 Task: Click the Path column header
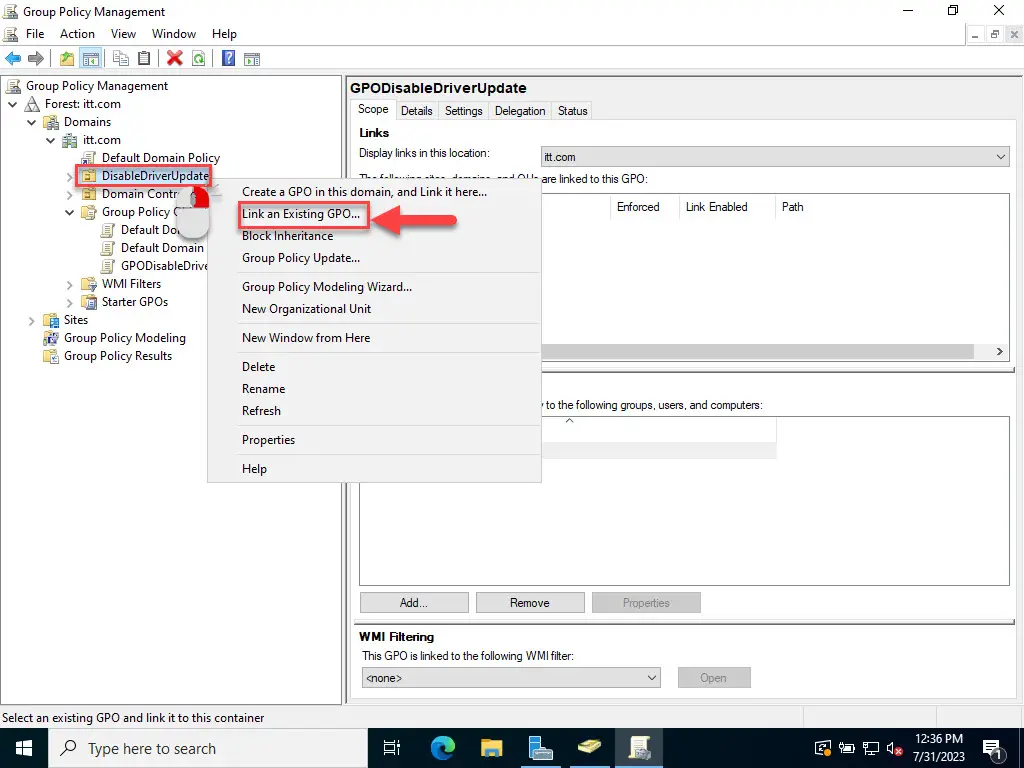click(792, 207)
